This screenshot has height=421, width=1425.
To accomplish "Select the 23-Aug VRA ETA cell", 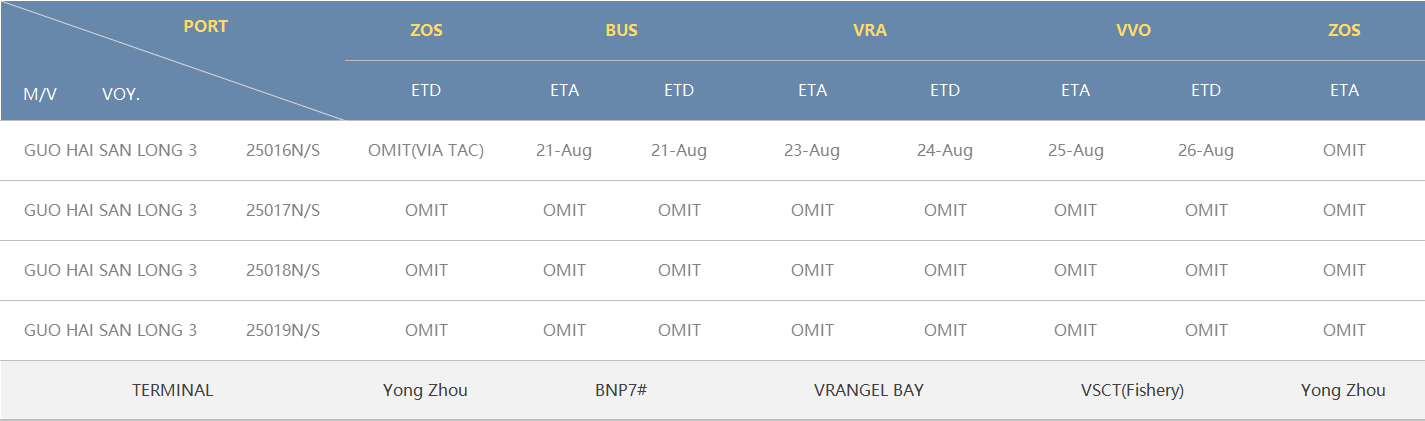I will [812, 151].
